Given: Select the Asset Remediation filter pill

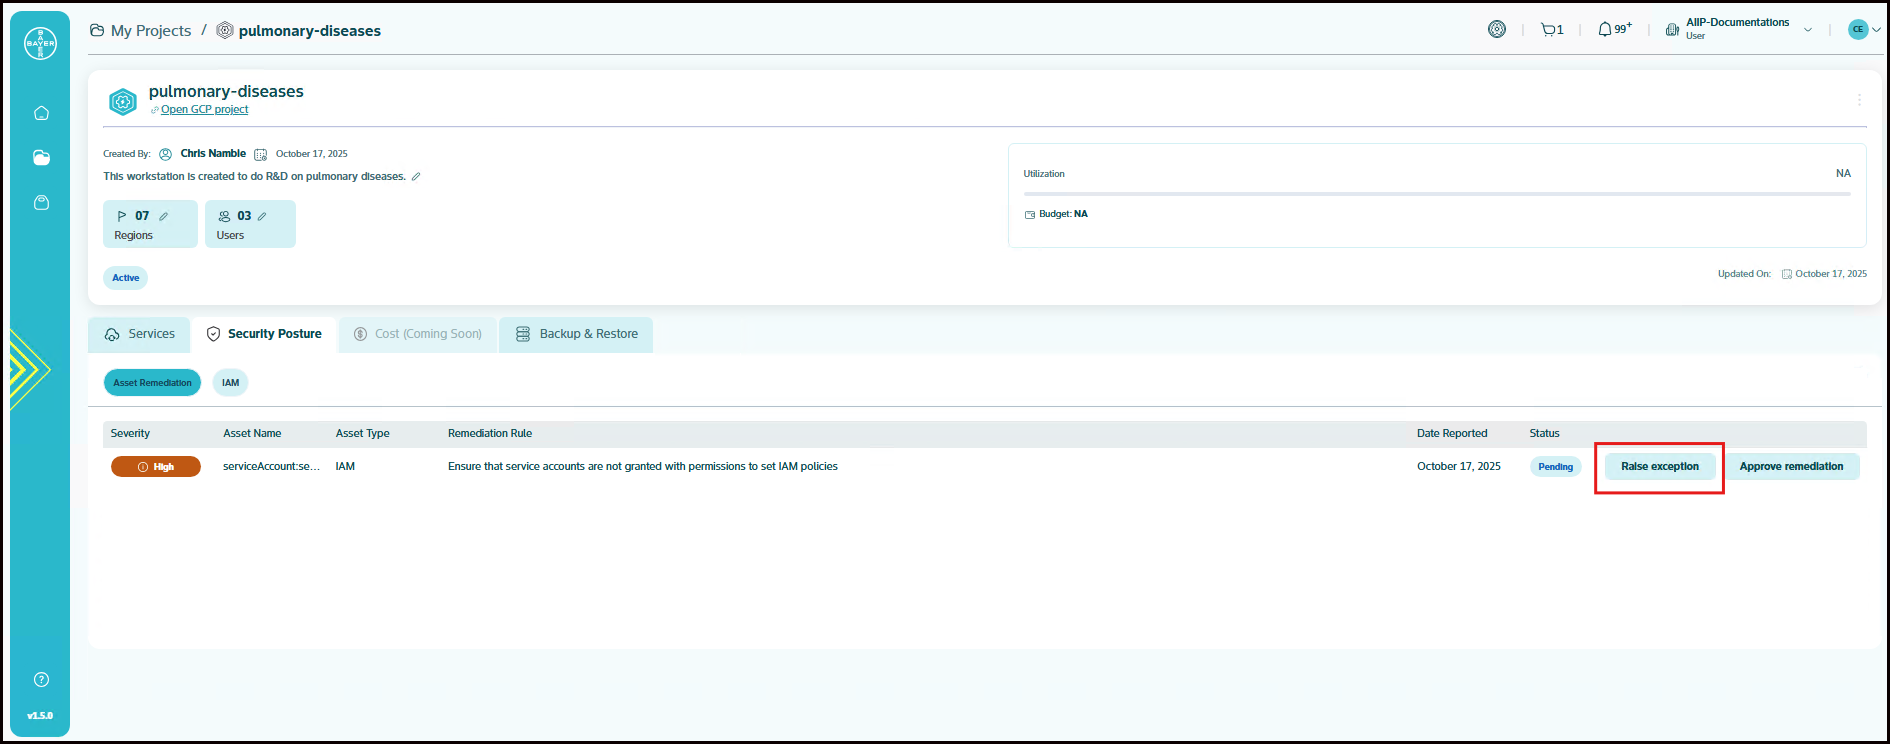Looking at the screenshot, I should 152,383.
